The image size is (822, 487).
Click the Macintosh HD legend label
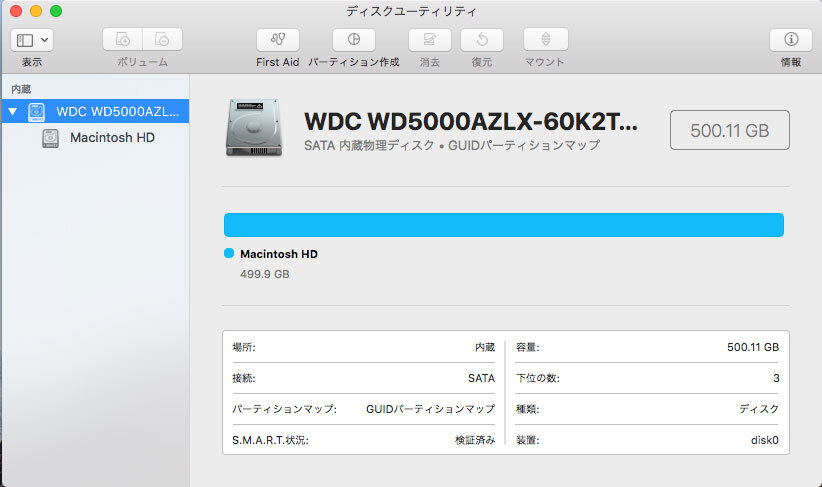click(279, 254)
